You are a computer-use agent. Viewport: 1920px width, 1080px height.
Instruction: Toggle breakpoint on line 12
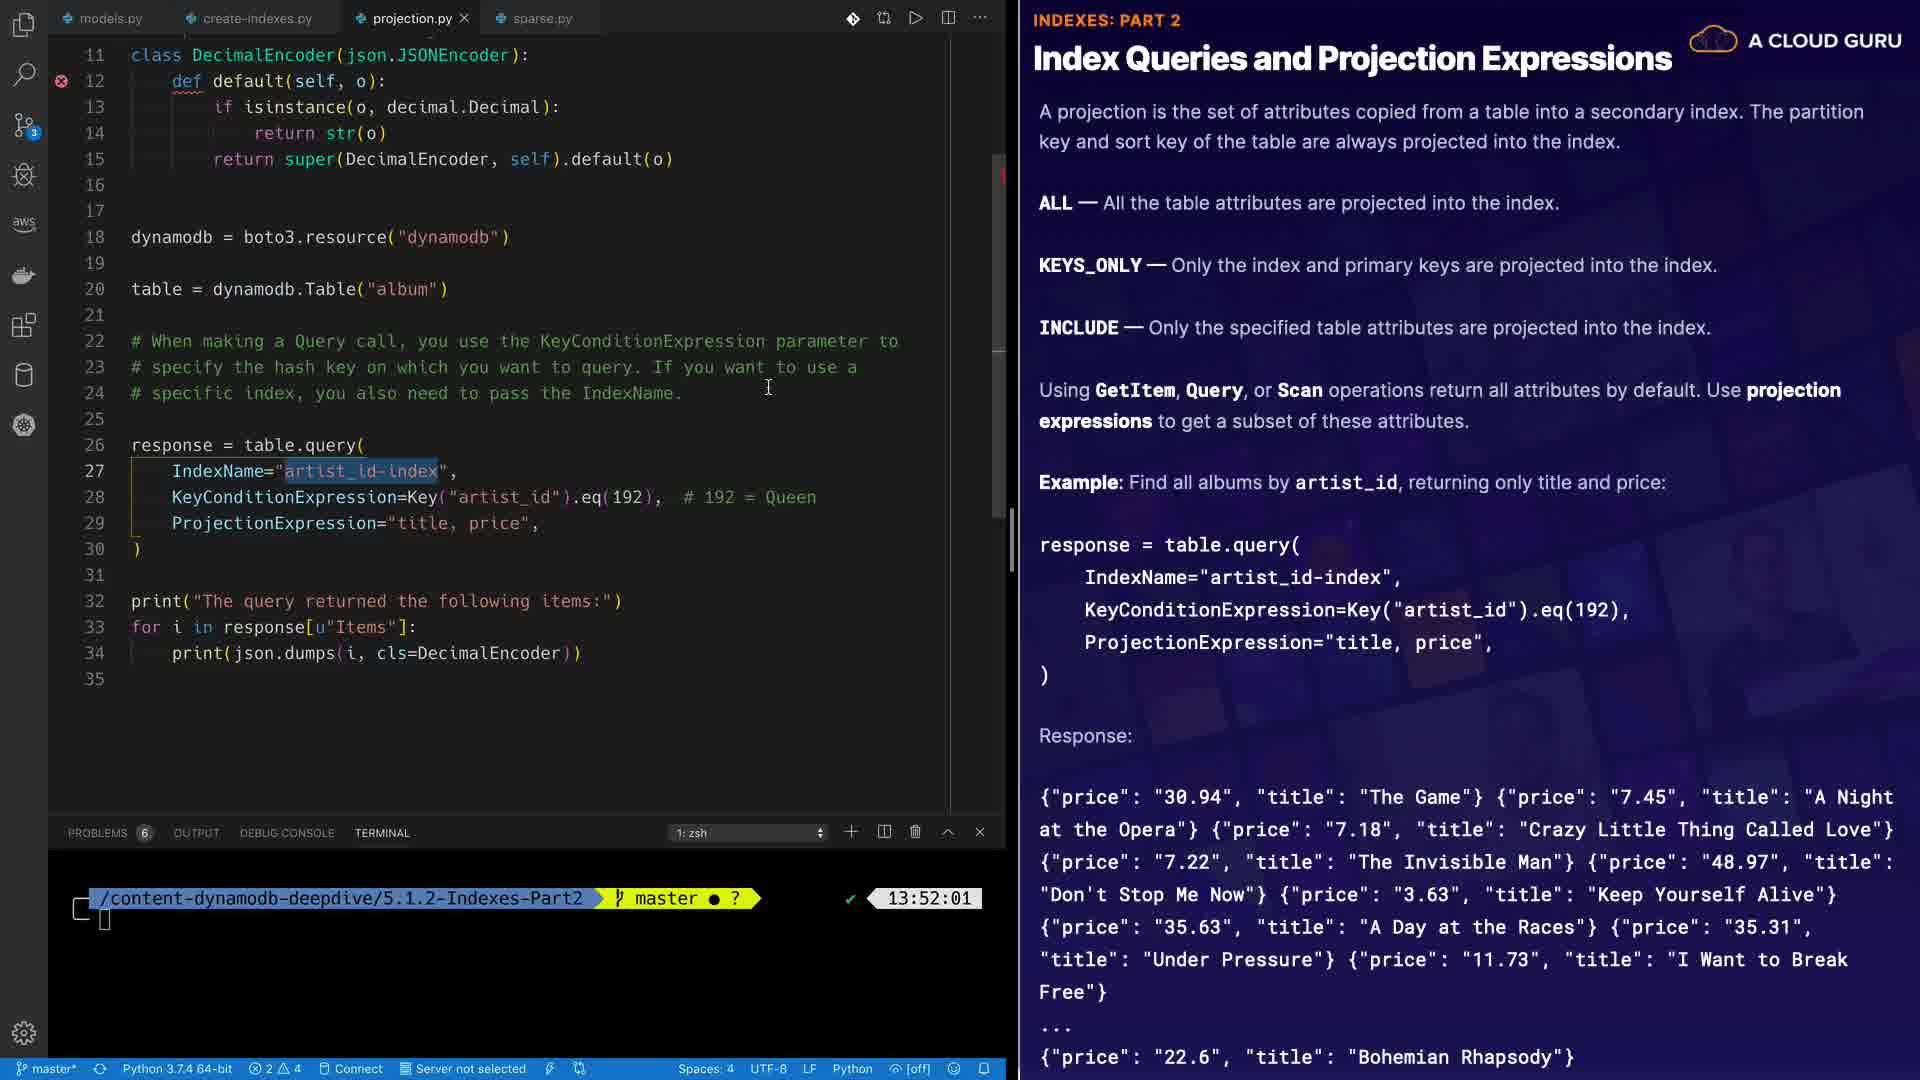pos(61,81)
